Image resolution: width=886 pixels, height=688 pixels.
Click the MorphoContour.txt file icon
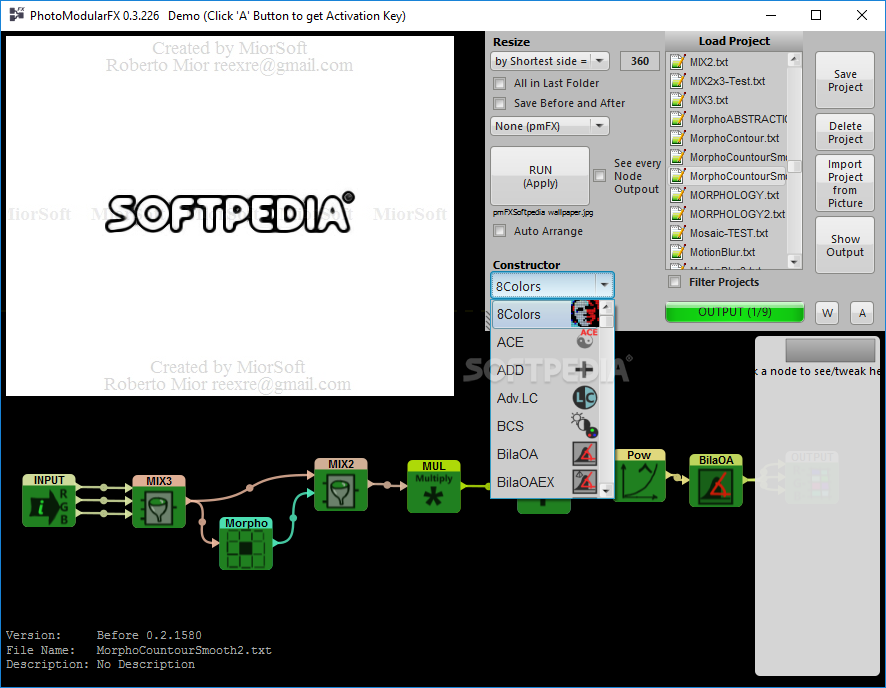coord(677,137)
